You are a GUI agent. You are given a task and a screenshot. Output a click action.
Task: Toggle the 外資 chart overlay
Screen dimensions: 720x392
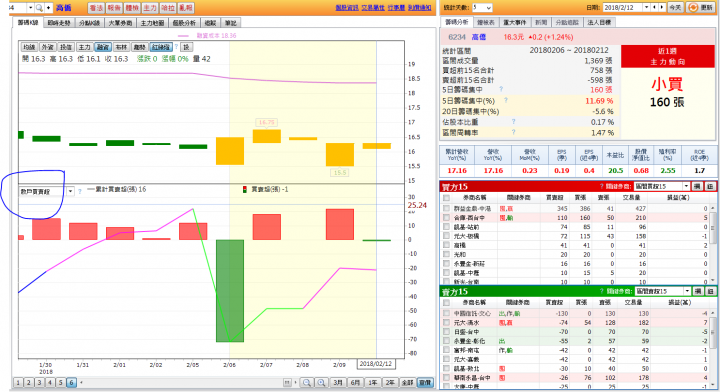coord(47,47)
